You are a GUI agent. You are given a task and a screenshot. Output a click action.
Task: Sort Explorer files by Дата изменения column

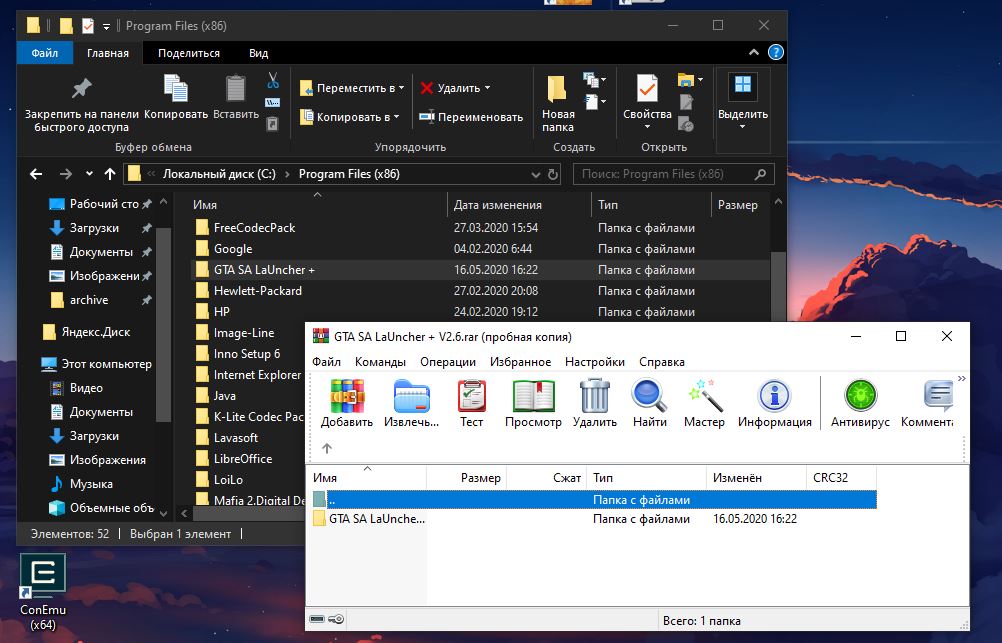point(519,205)
